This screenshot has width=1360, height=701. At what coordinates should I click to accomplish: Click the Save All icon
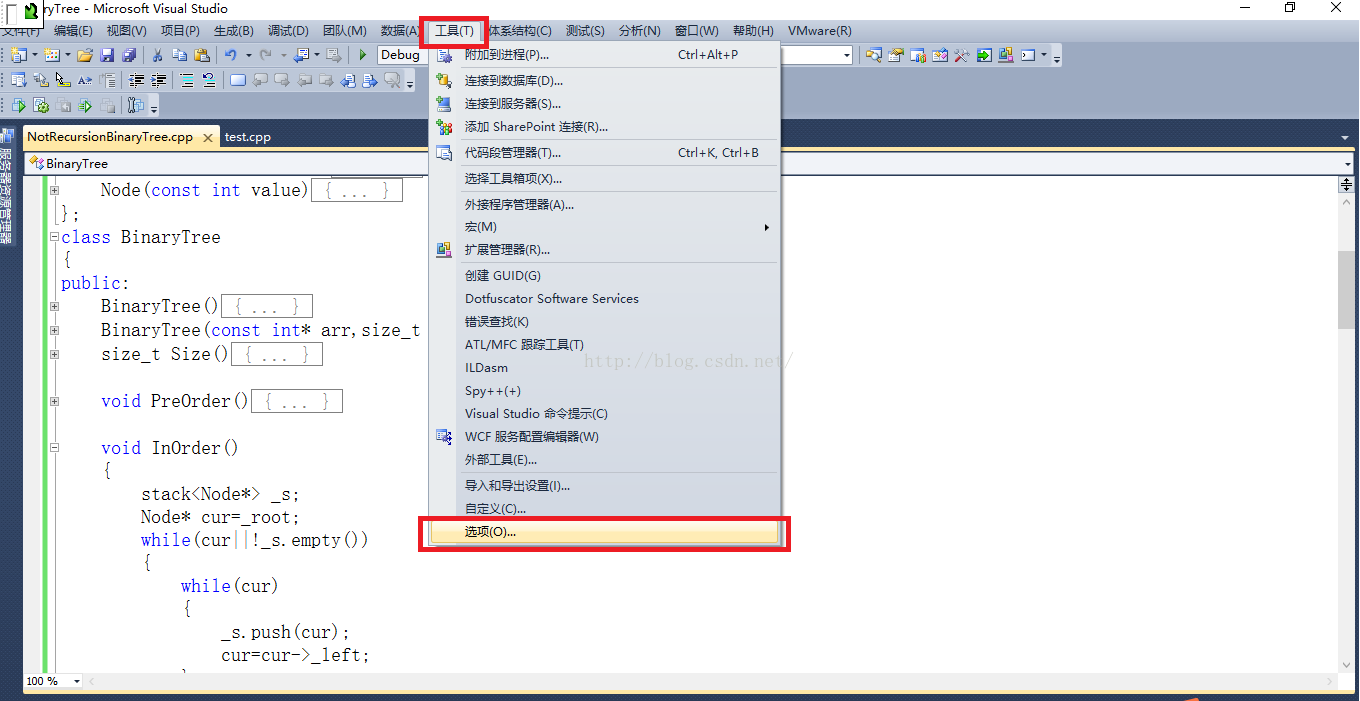click(130, 55)
